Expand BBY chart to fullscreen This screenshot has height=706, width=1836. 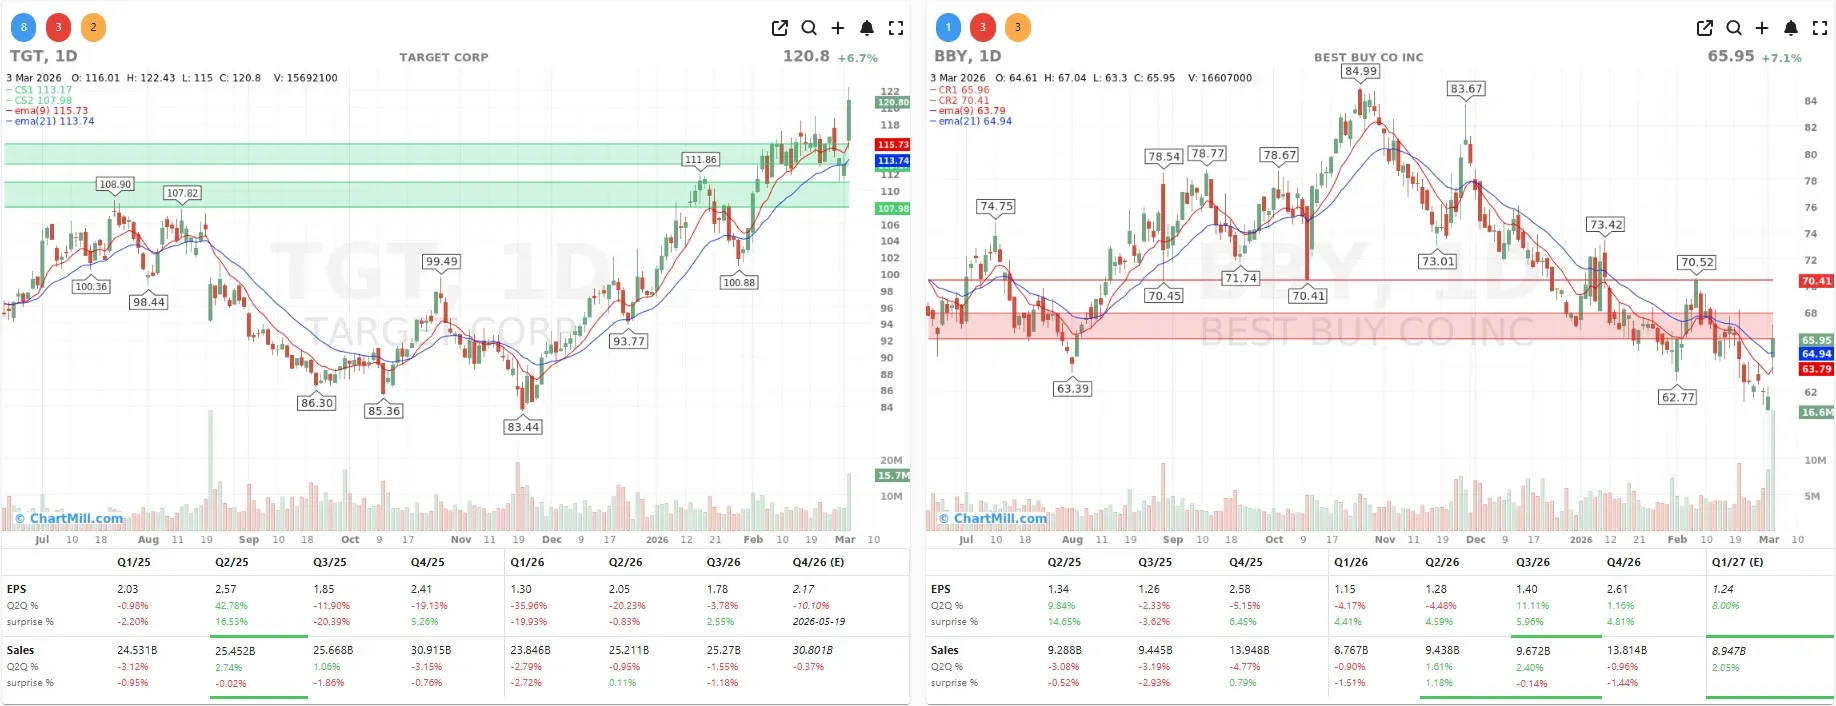click(1820, 28)
